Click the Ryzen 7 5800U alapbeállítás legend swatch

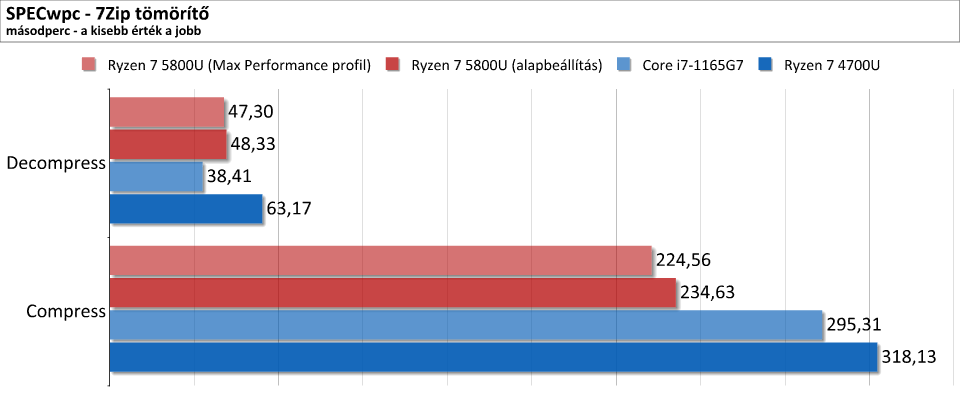(x=392, y=65)
